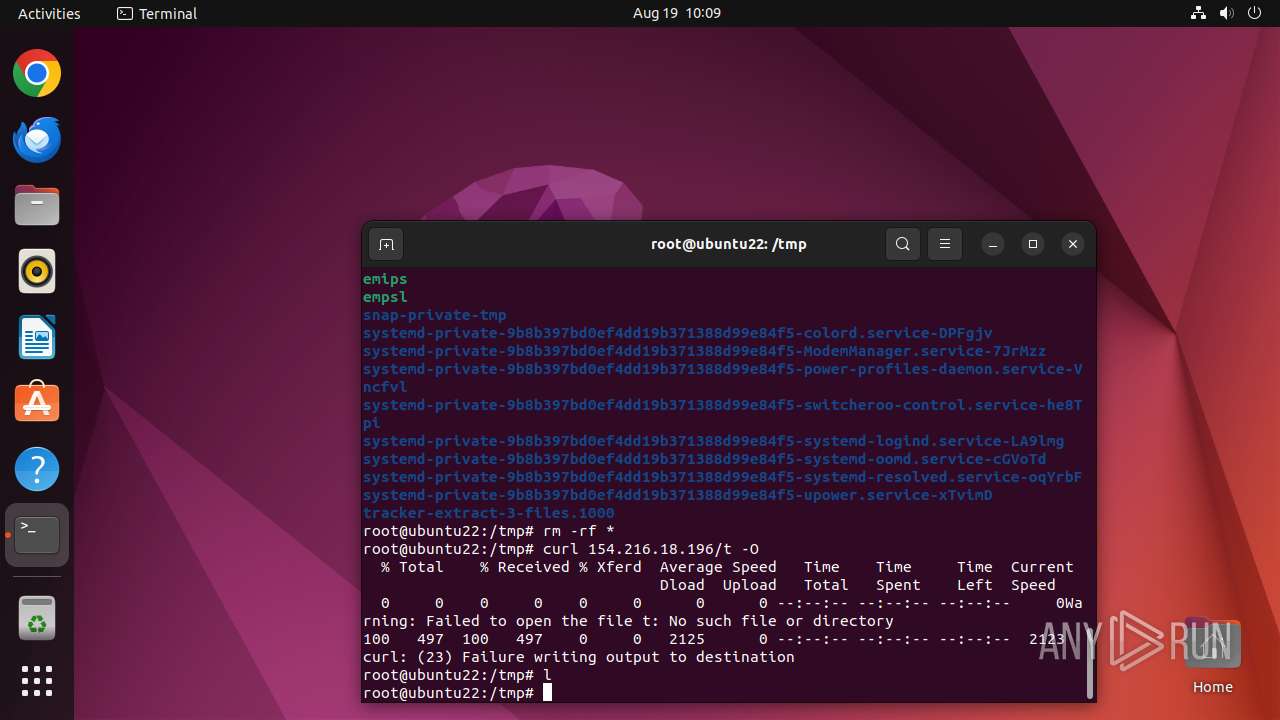Open the Terminal app menu in top bar
This screenshot has width=1280, height=720.
(157, 13)
